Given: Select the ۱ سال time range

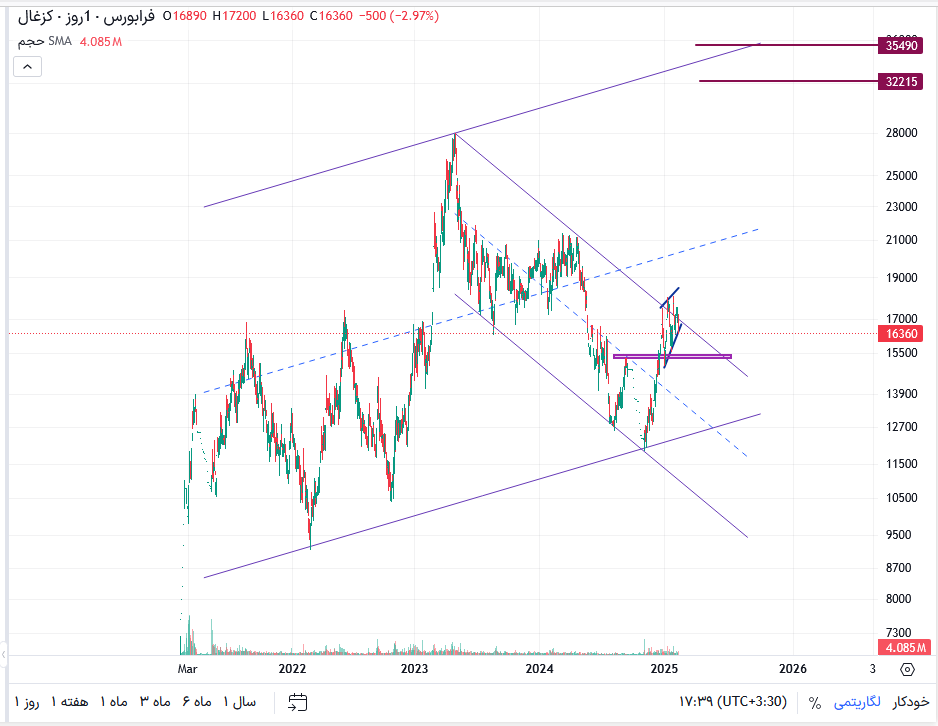Looking at the screenshot, I should click(x=240, y=701).
